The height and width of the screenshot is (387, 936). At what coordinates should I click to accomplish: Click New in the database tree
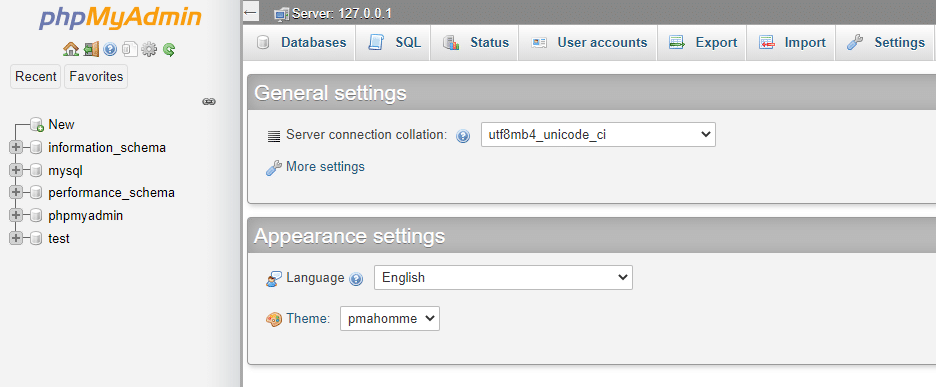[x=61, y=124]
